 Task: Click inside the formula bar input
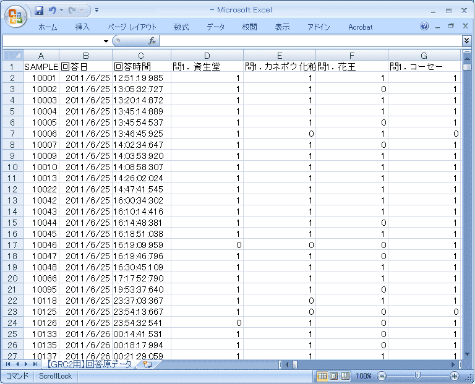click(311, 41)
